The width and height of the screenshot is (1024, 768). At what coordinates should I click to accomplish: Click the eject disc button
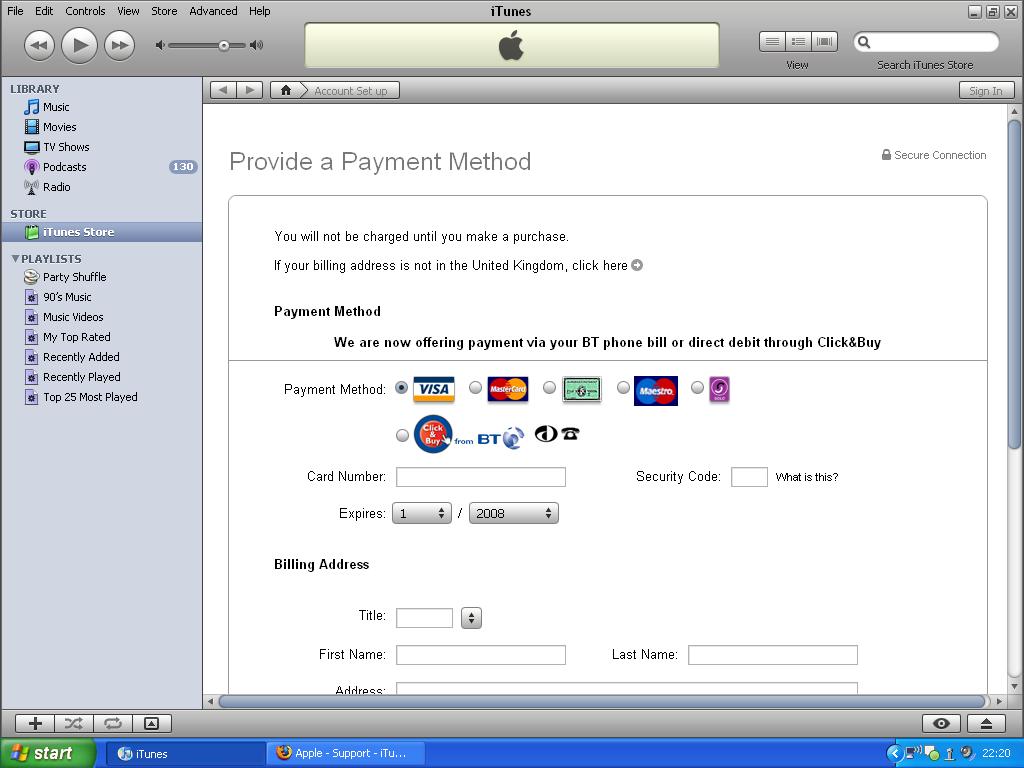tap(987, 723)
